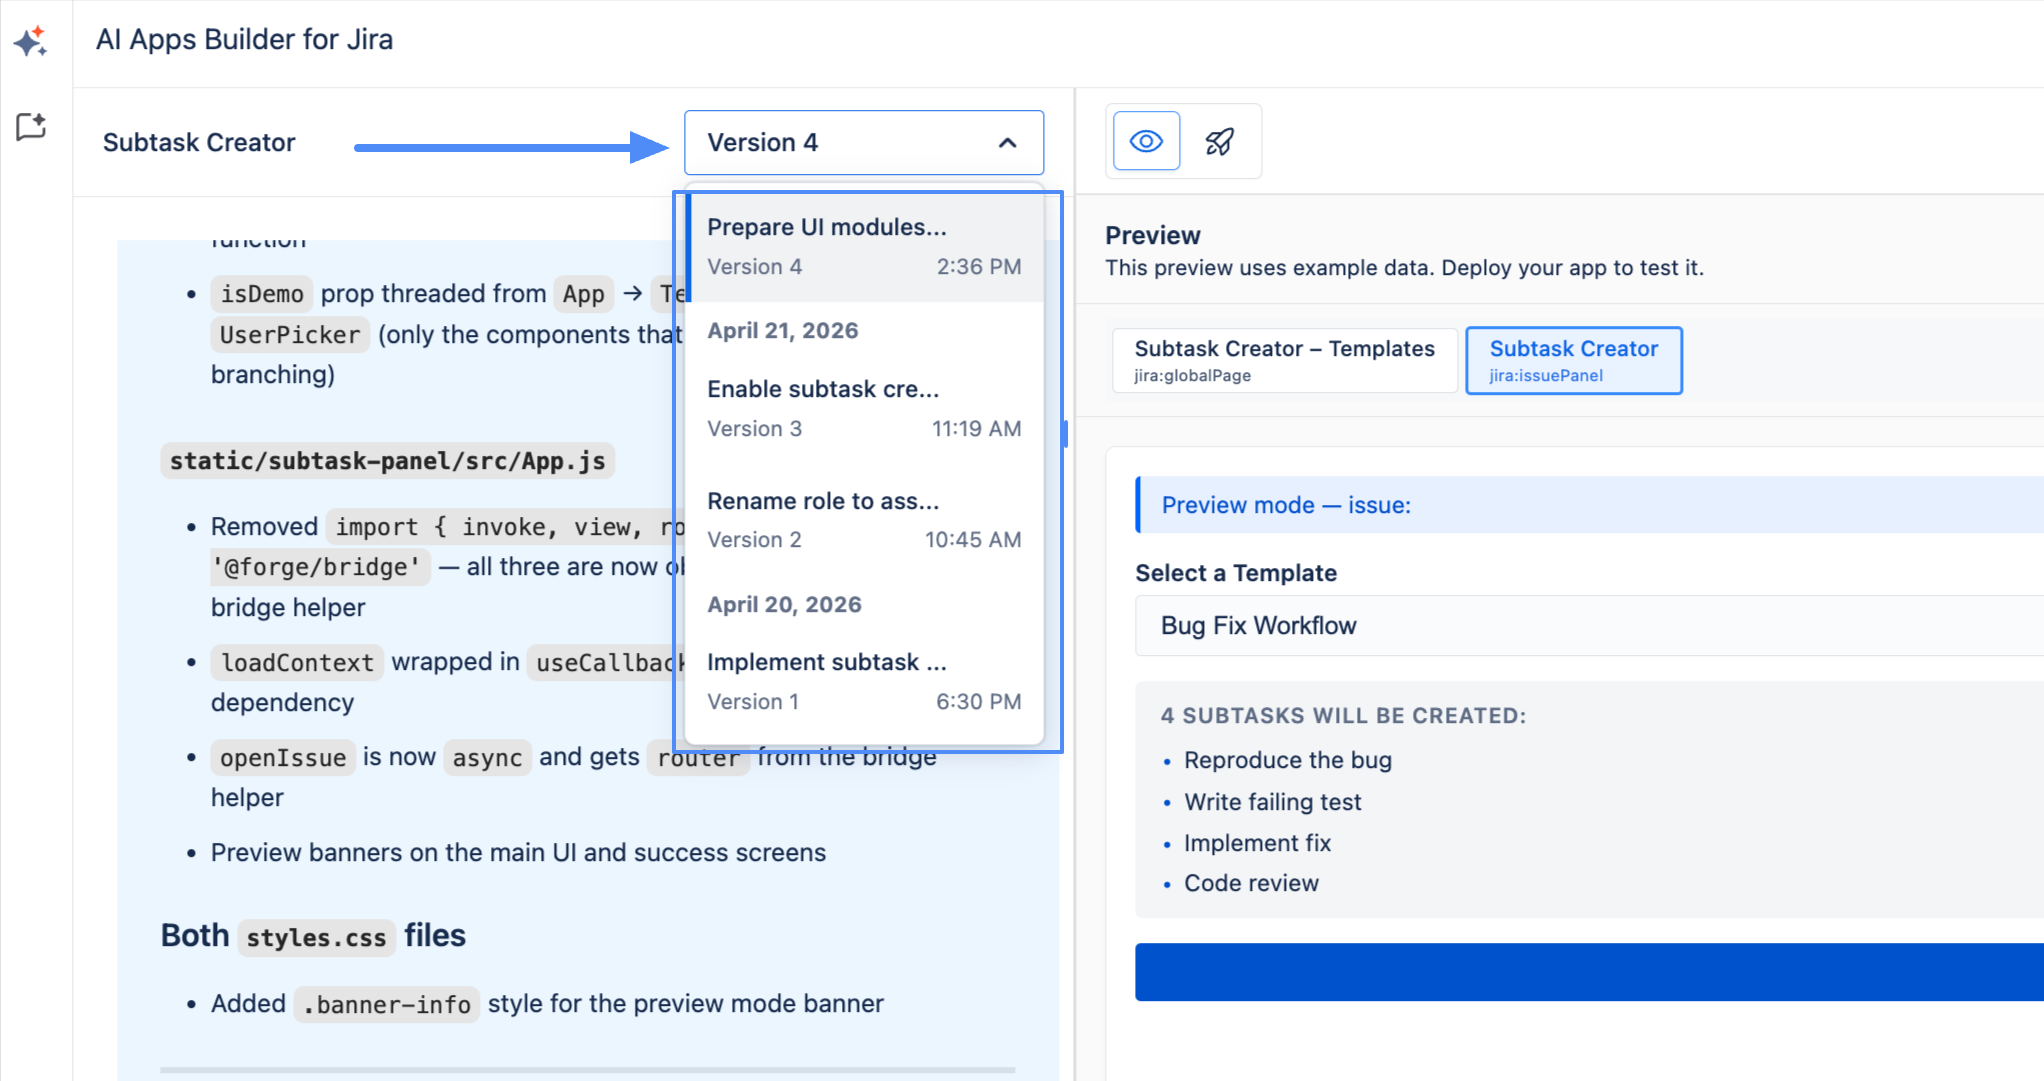2044x1081 pixels.
Task: Click the 'Select a Template' label
Action: click(x=1236, y=573)
